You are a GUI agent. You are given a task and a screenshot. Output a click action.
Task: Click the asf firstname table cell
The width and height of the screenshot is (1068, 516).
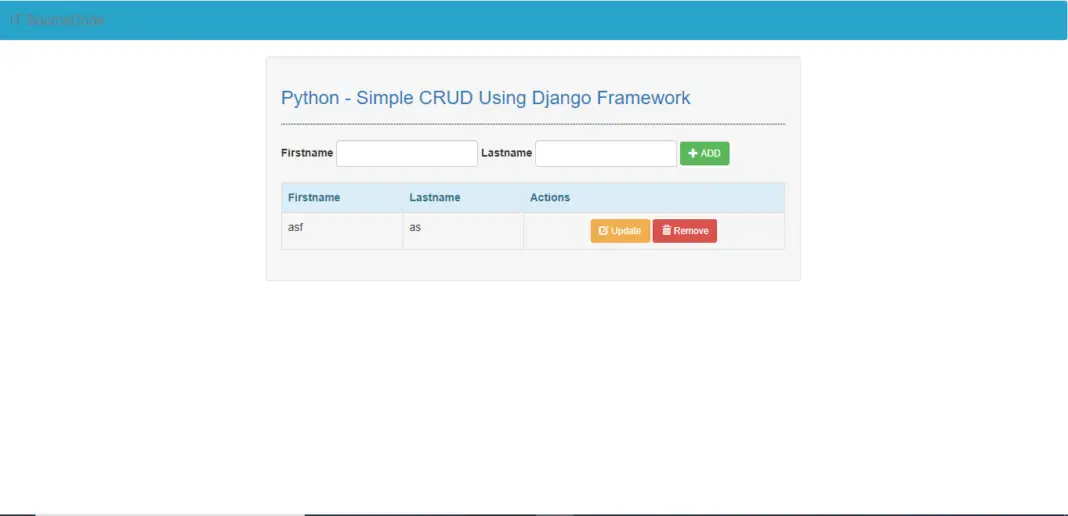pyautogui.click(x=342, y=231)
